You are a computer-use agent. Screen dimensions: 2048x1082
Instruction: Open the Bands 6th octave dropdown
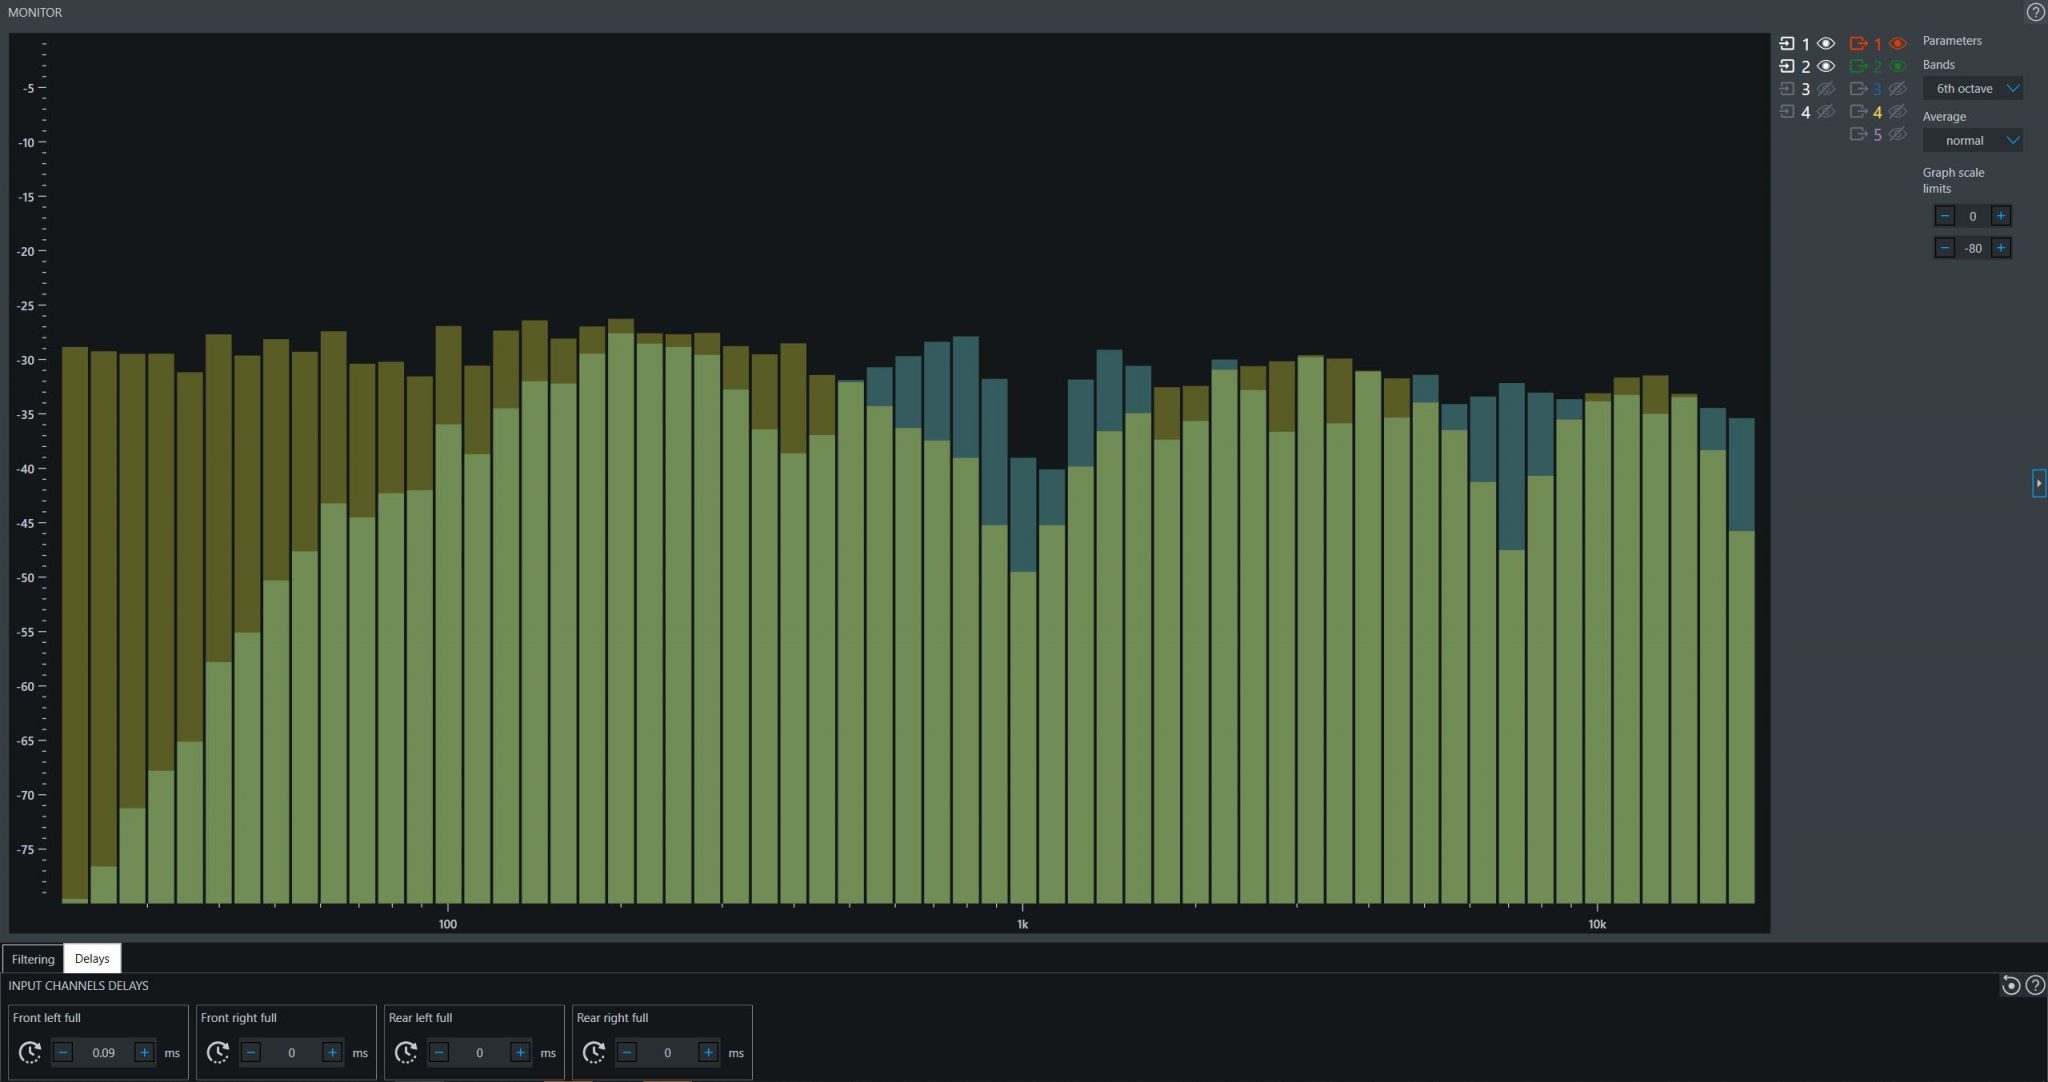click(x=1973, y=88)
